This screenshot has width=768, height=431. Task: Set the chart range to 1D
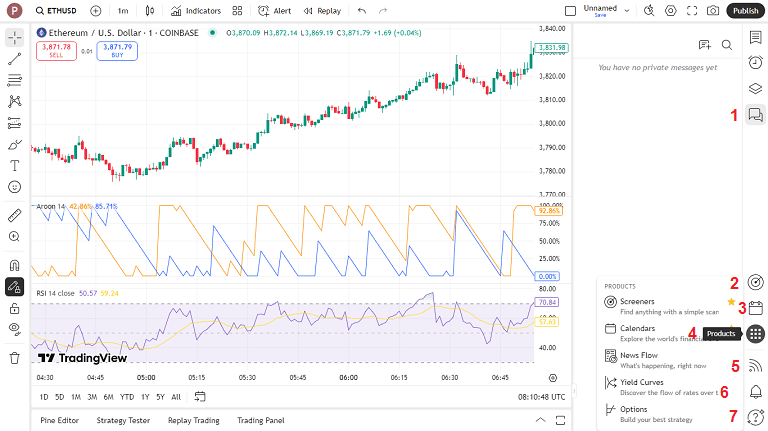[x=43, y=397]
